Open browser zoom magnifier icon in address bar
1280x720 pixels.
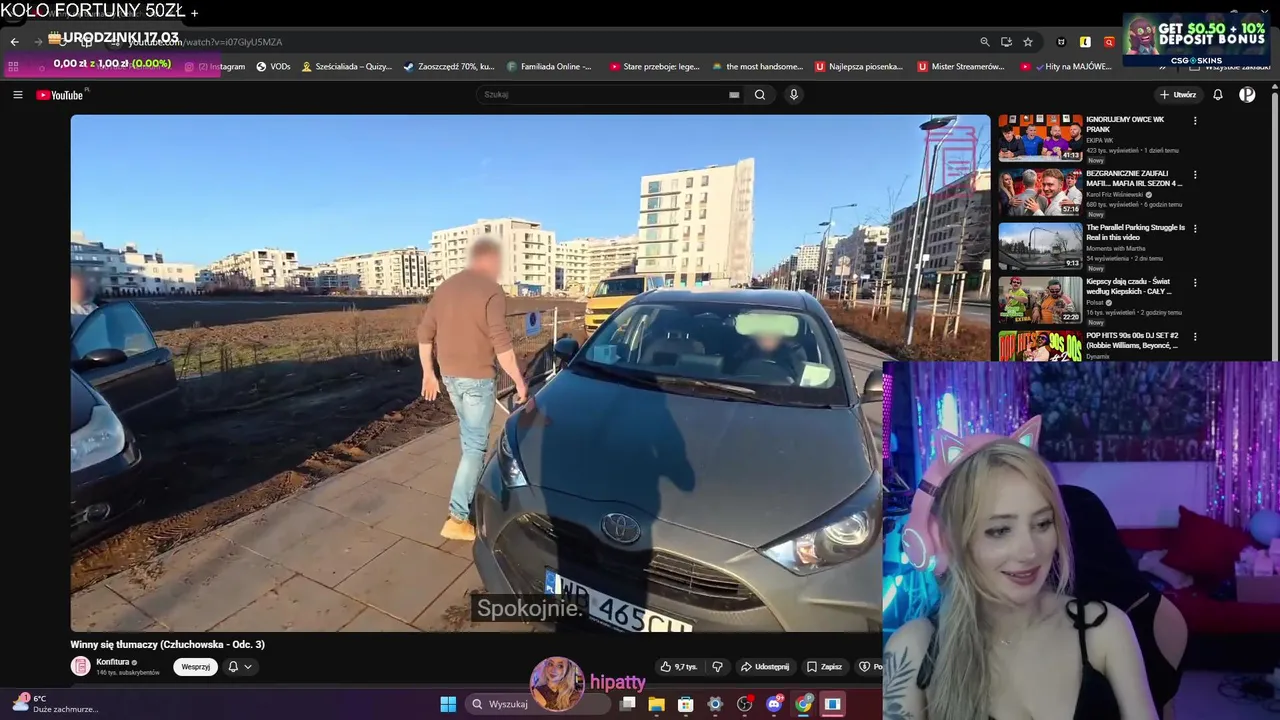click(985, 42)
